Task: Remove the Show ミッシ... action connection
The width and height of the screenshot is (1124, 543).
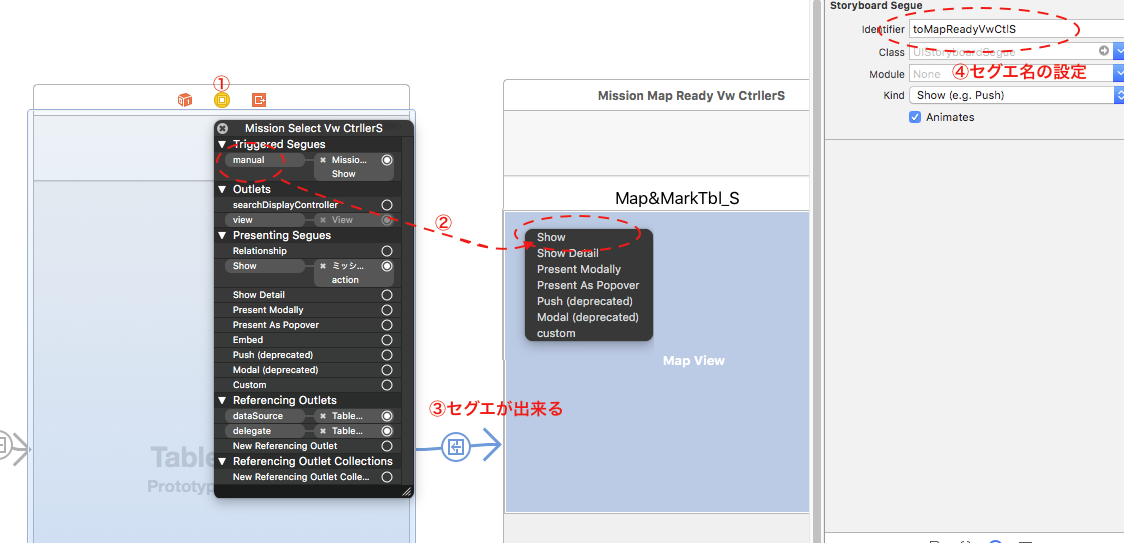Action: coord(323,265)
